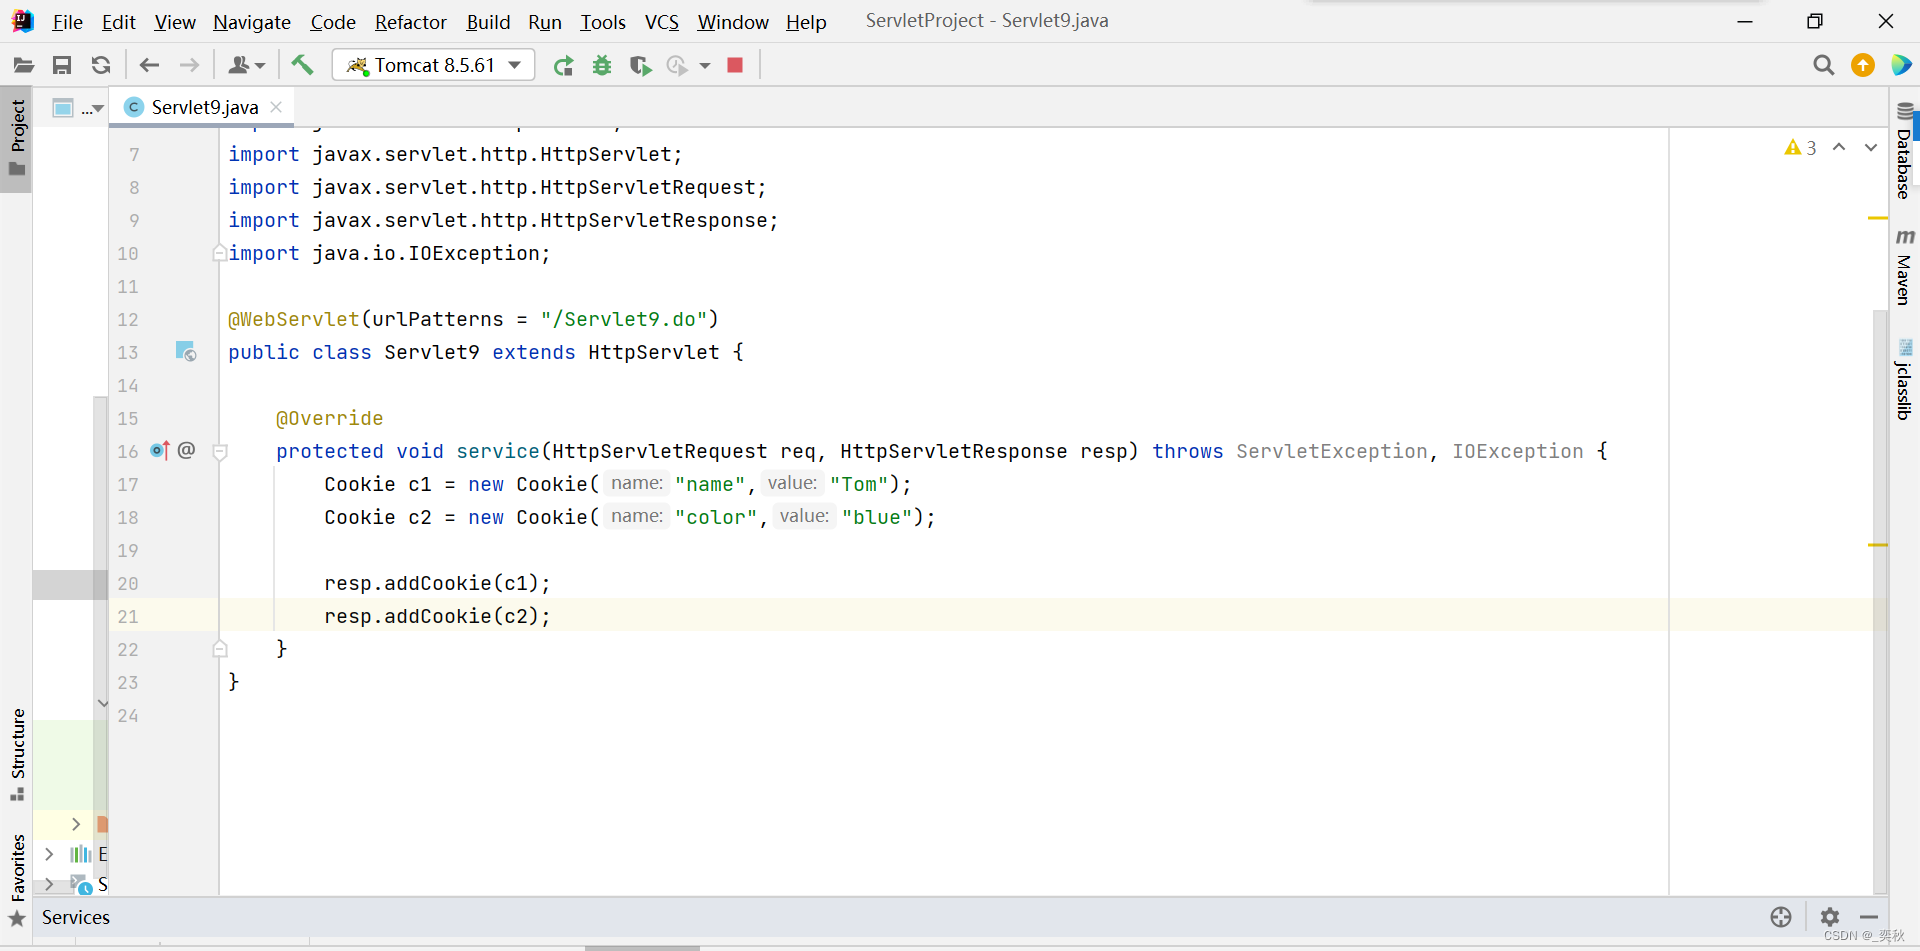Click the Synchronize/reload icon

(x=101, y=66)
